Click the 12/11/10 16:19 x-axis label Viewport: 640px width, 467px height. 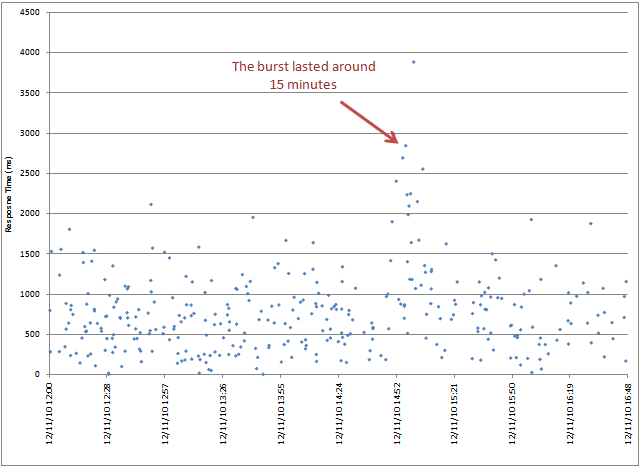point(570,411)
